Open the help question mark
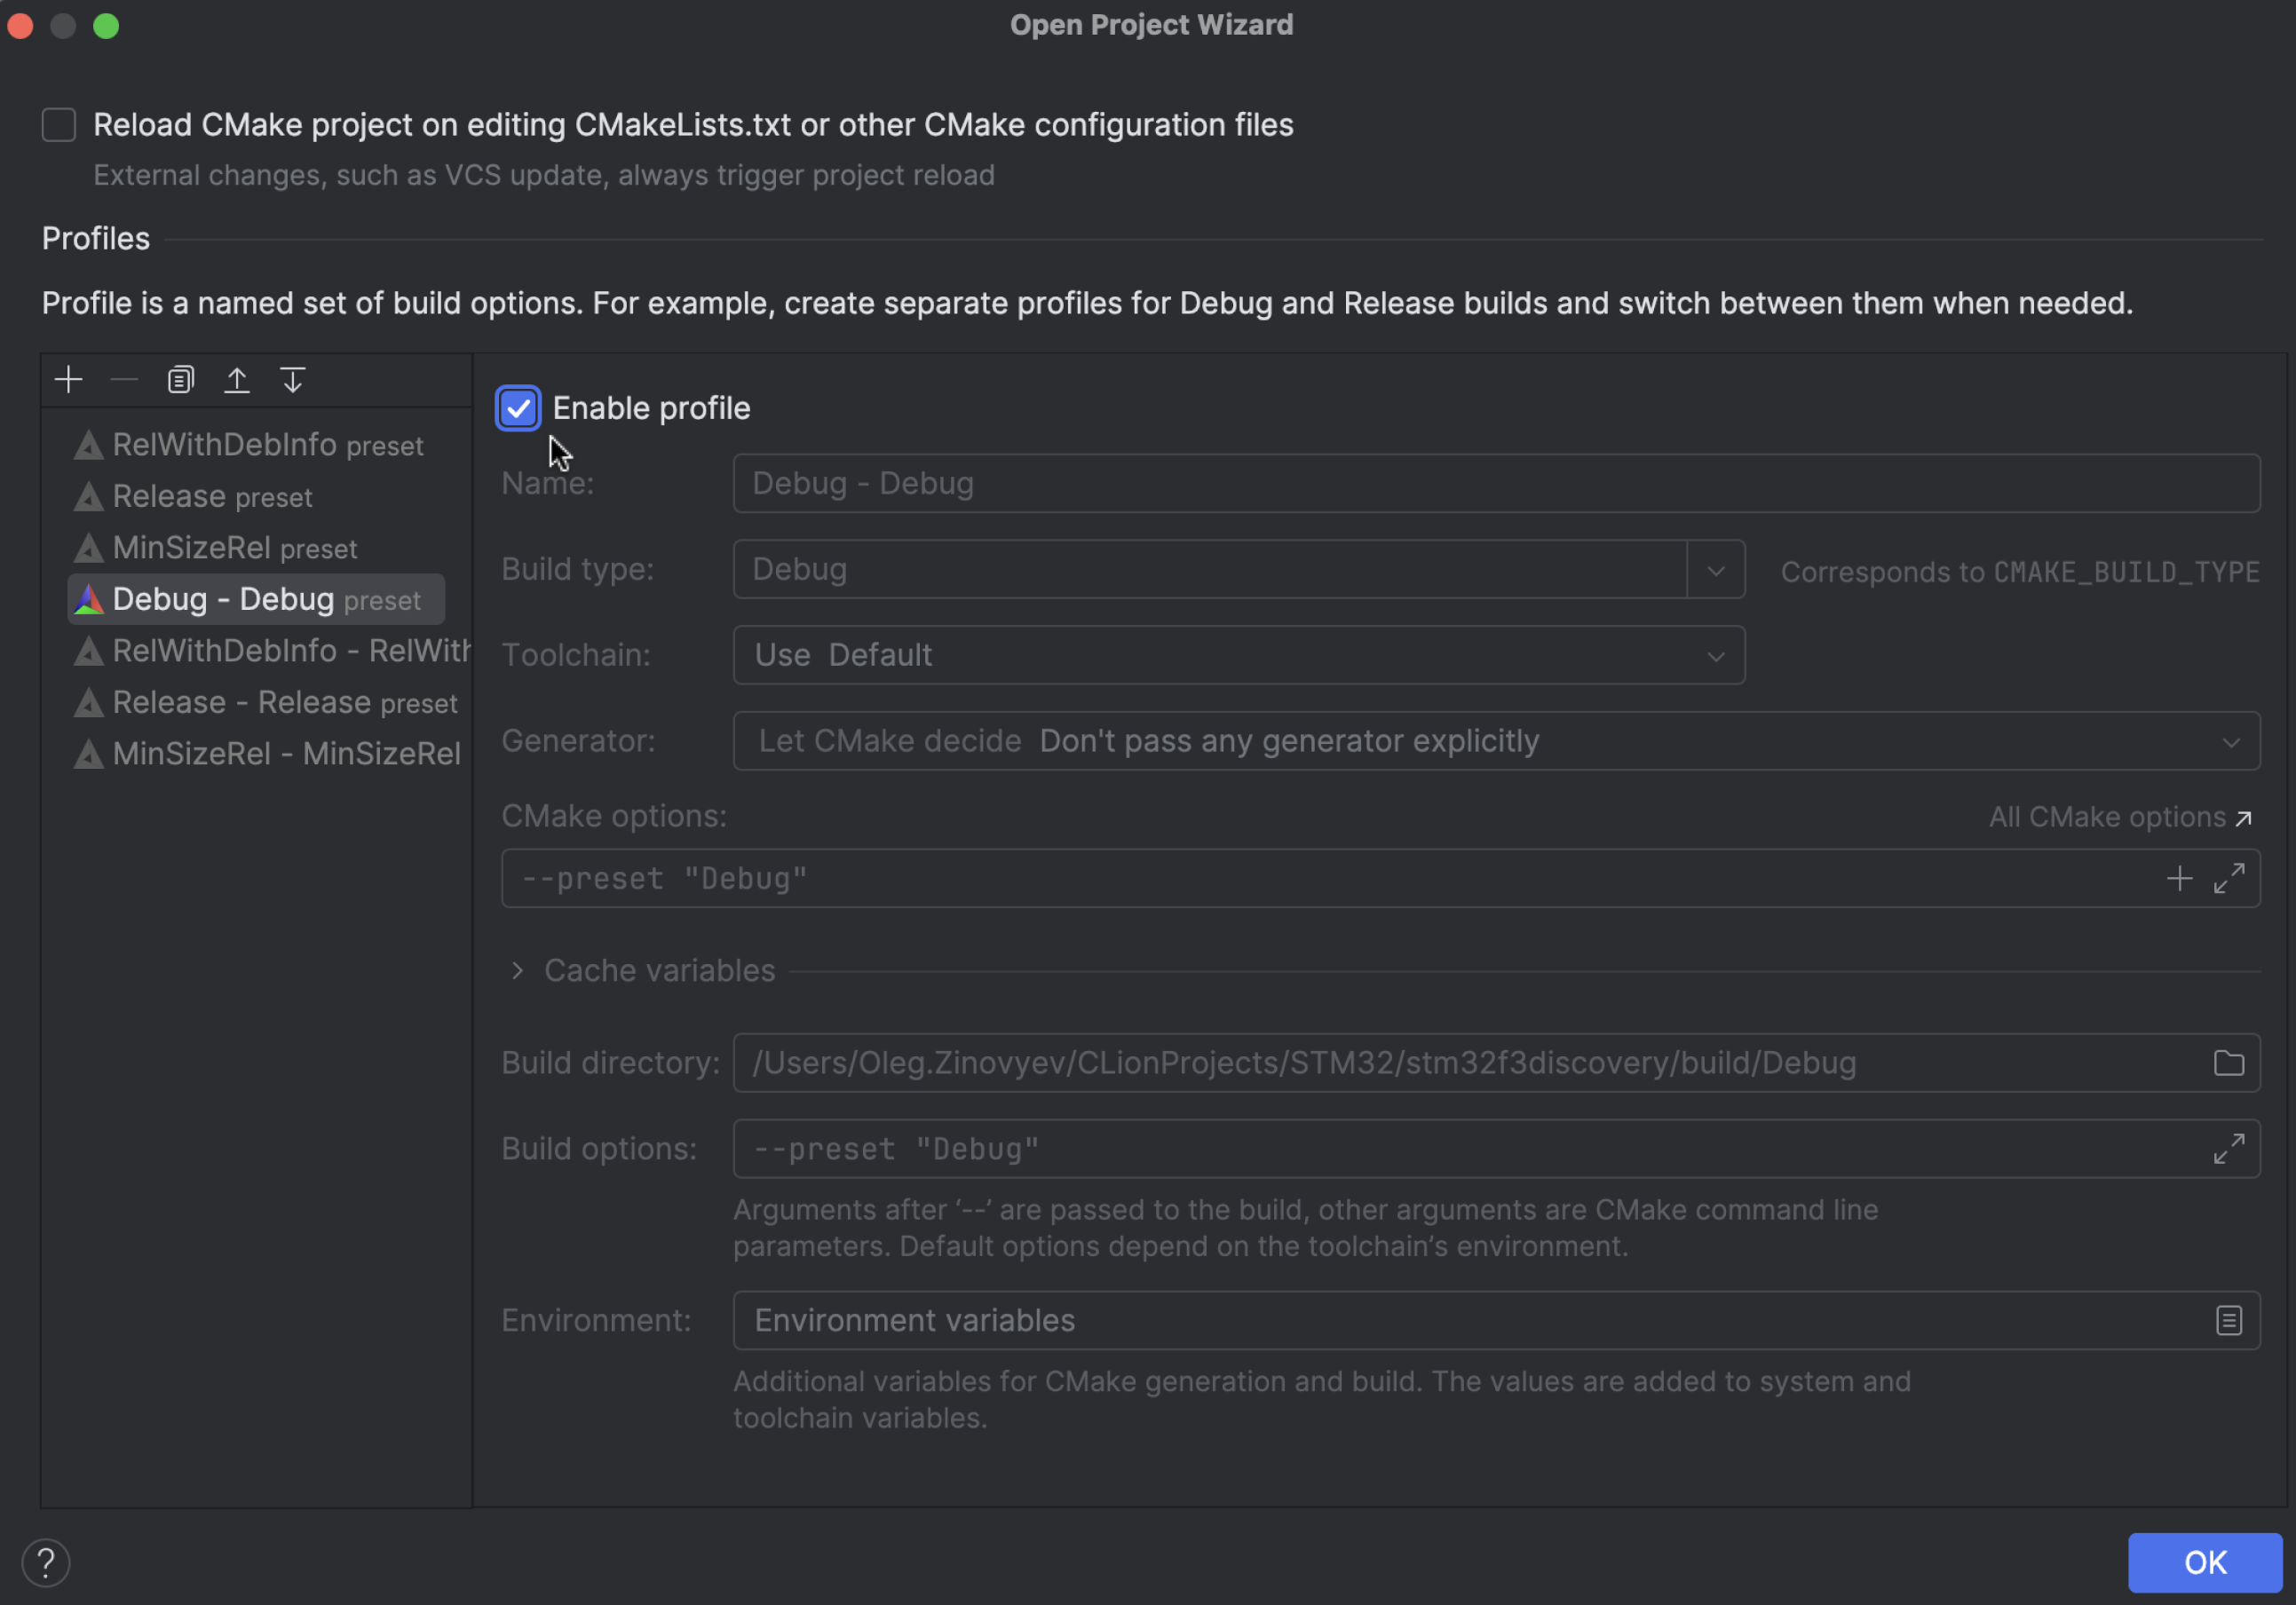Image resolution: width=2296 pixels, height=1605 pixels. pos(45,1561)
